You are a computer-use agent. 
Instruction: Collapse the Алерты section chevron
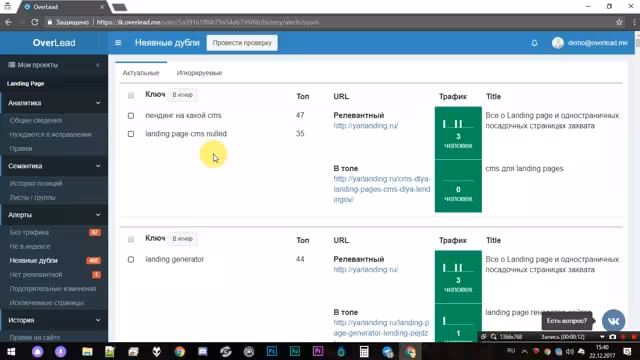point(98,215)
